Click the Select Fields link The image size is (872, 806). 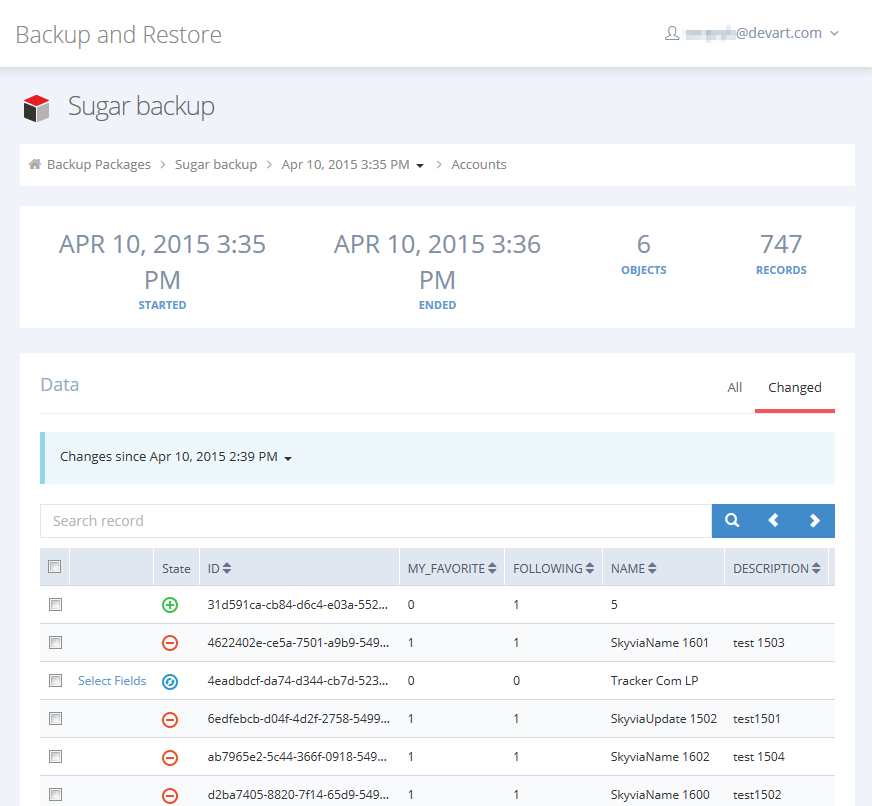[x=112, y=681]
